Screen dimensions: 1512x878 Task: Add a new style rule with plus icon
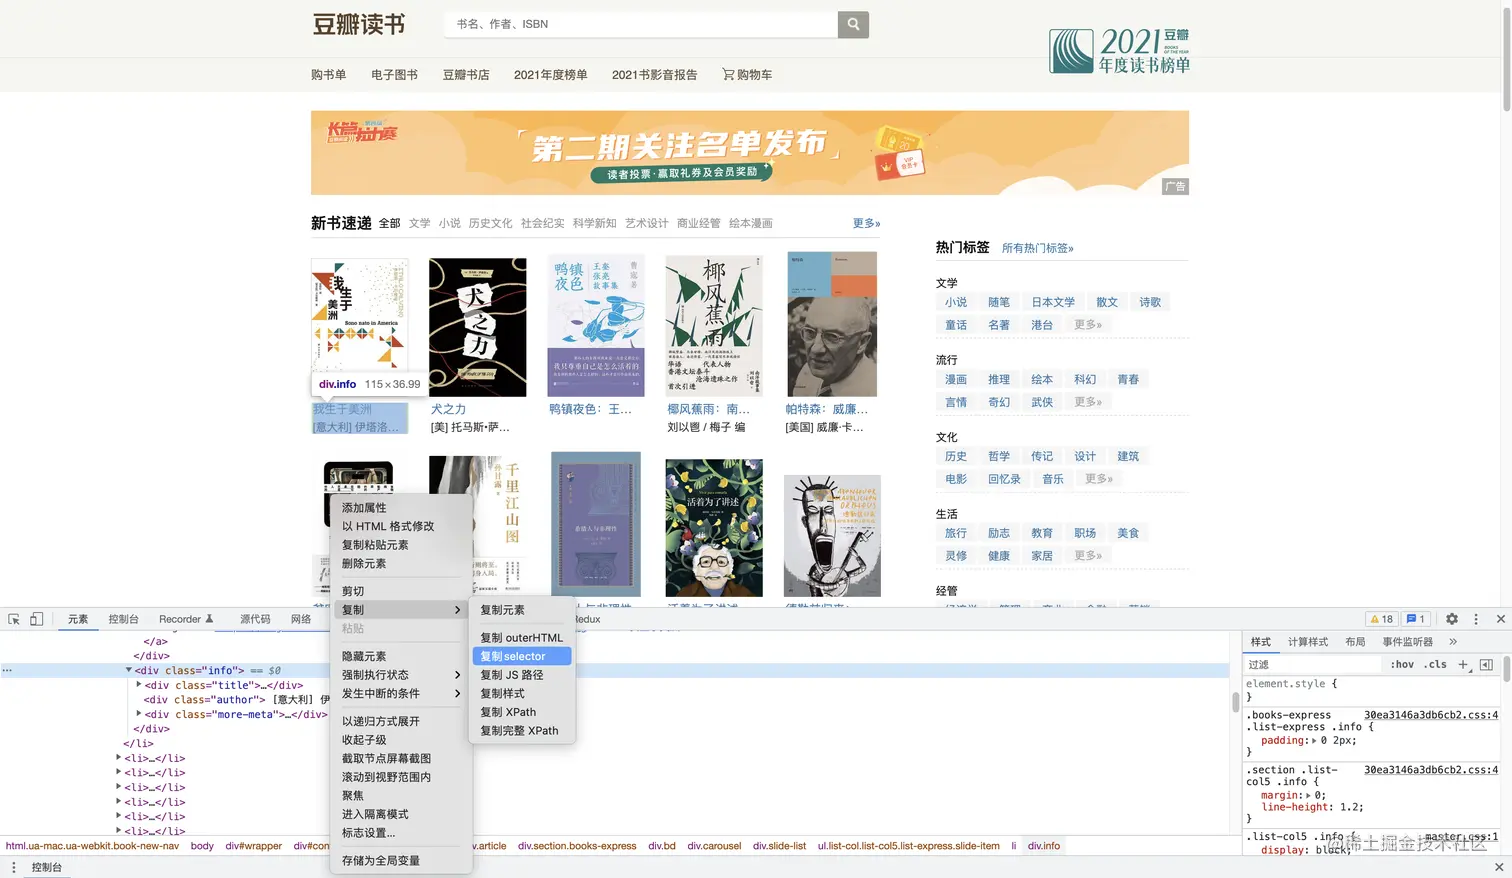(x=1463, y=664)
